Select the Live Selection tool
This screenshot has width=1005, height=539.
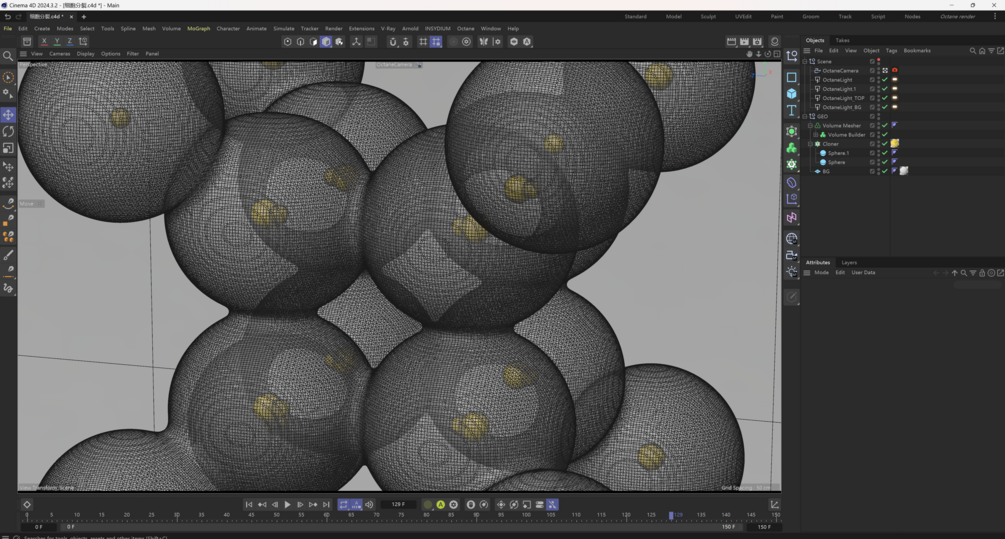tap(8, 78)
